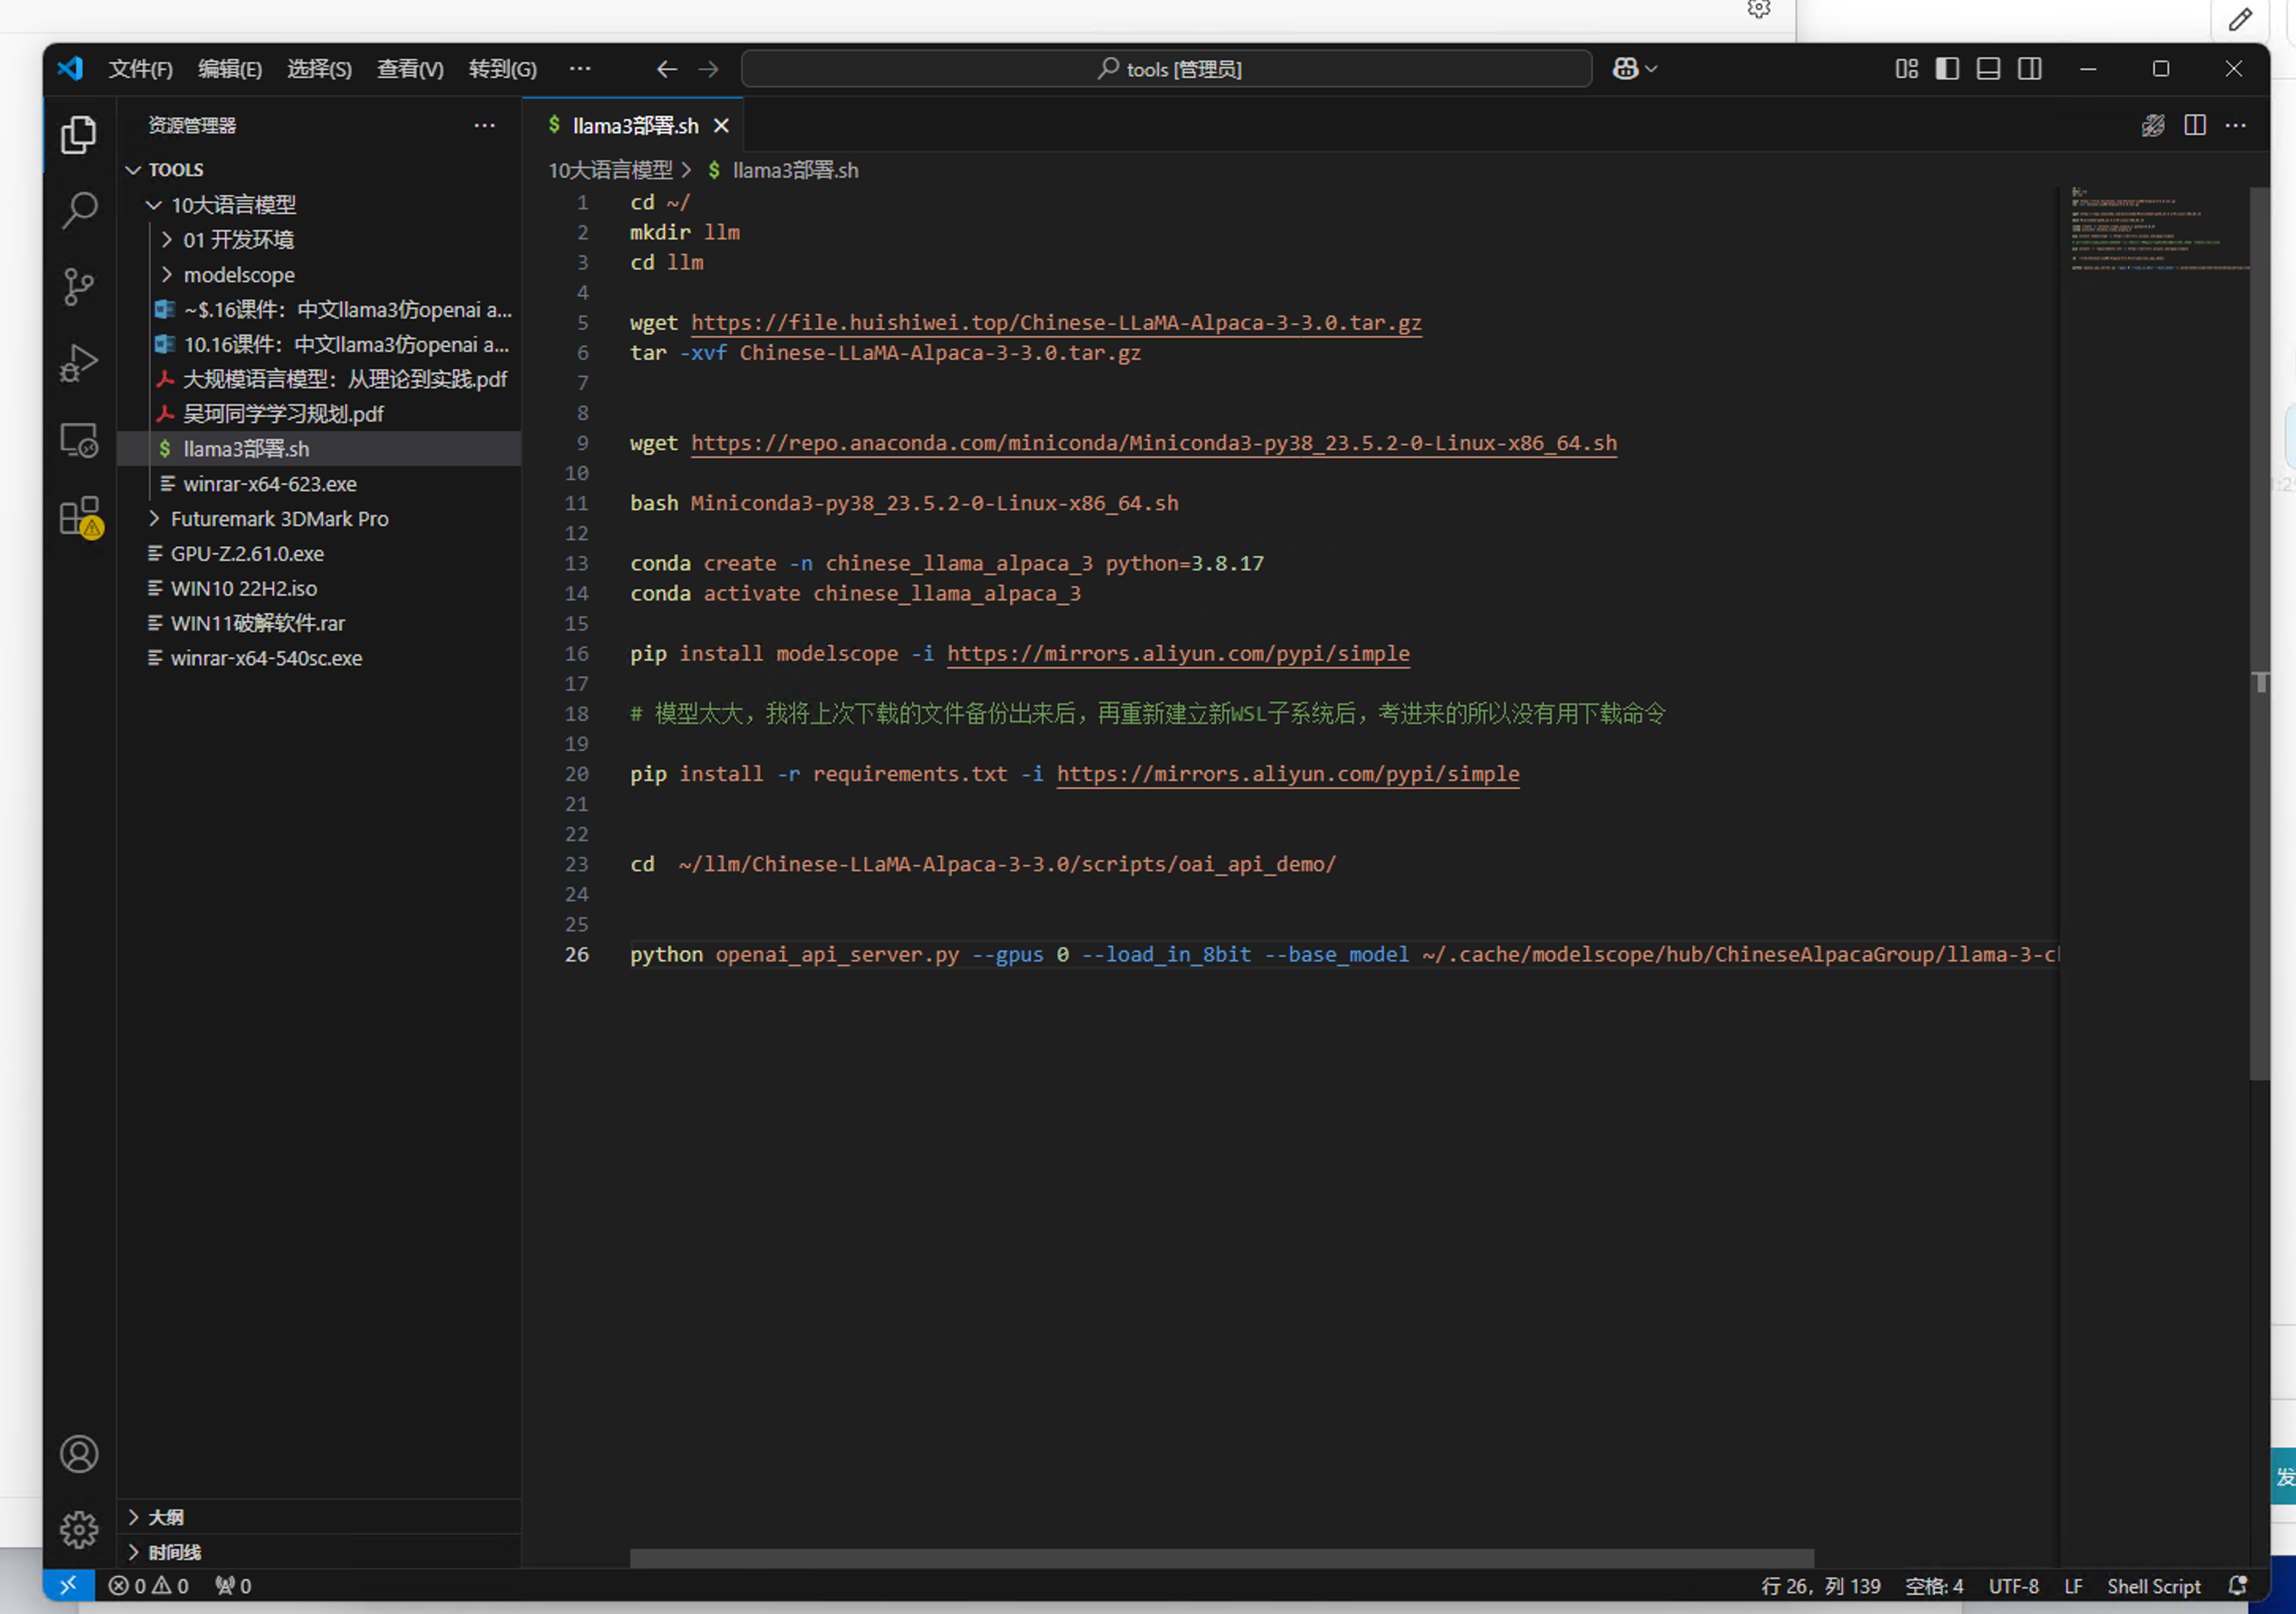Click the 行 26, 列 139 cursor position
The width and height of the screenshot is (2296, 1614).
1821,1586
